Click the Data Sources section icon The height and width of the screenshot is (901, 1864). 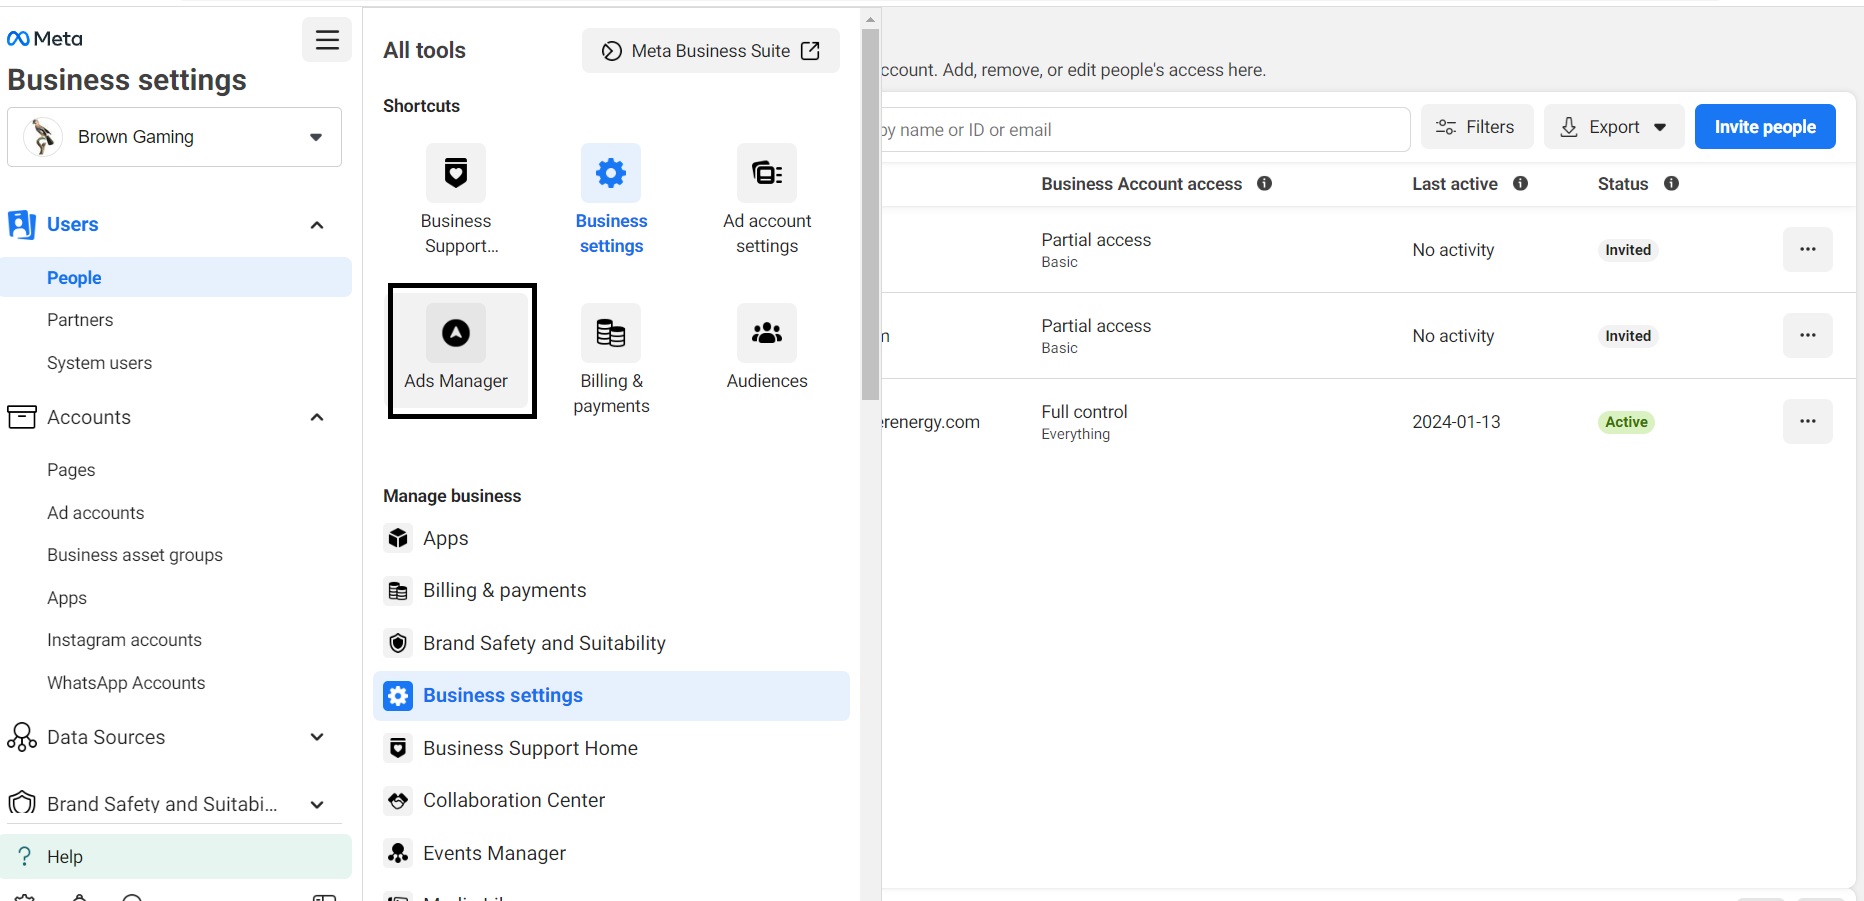point(22,737)
